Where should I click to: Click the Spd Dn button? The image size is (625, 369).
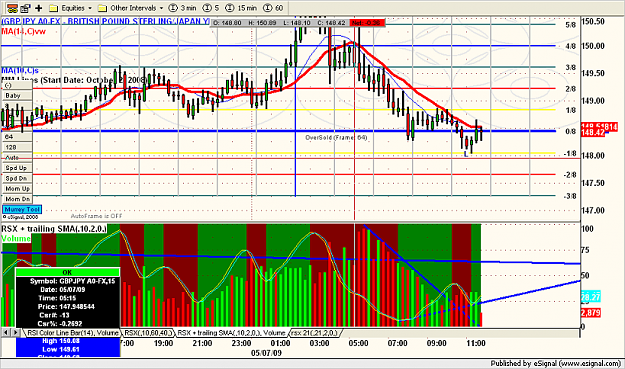tap(16, 178)
